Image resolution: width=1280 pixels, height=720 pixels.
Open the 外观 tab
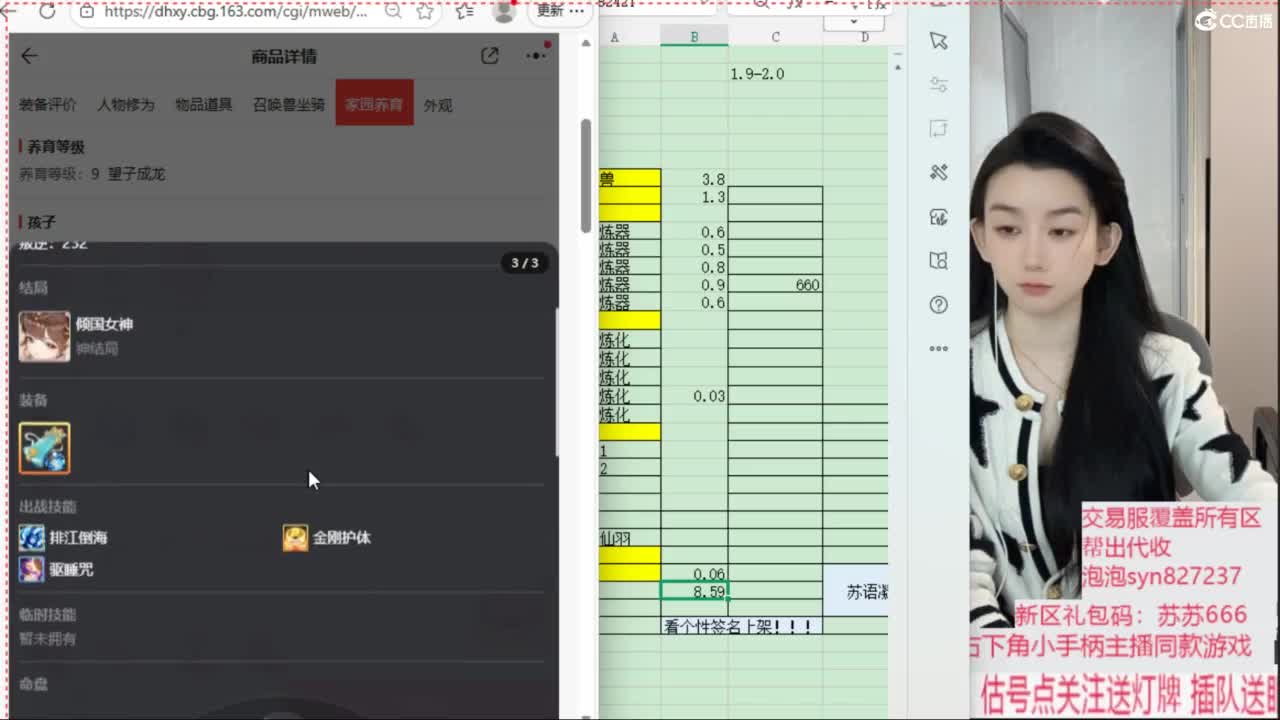438,105
